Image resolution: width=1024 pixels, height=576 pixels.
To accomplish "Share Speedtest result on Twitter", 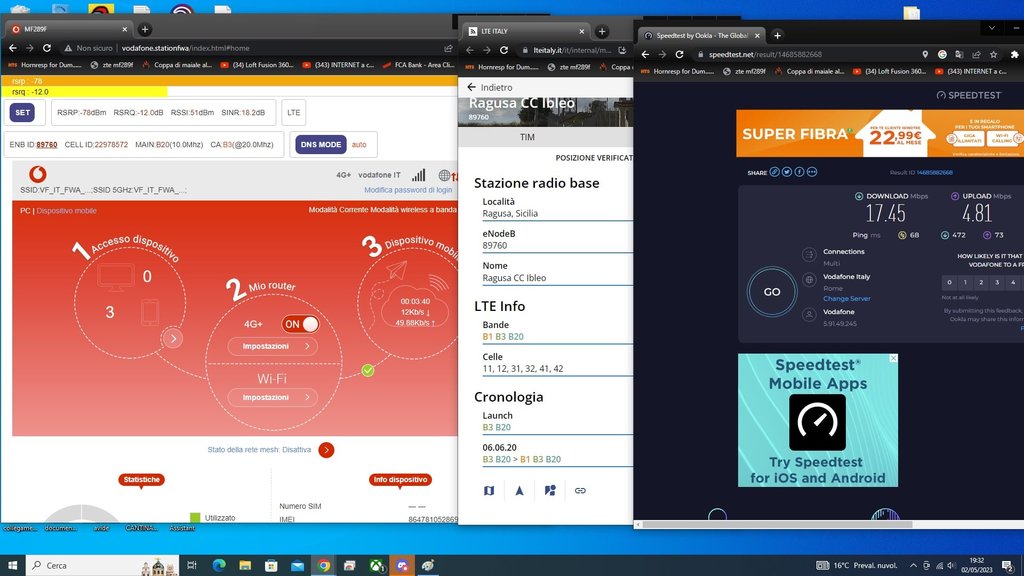I will (x=787, y=172).
